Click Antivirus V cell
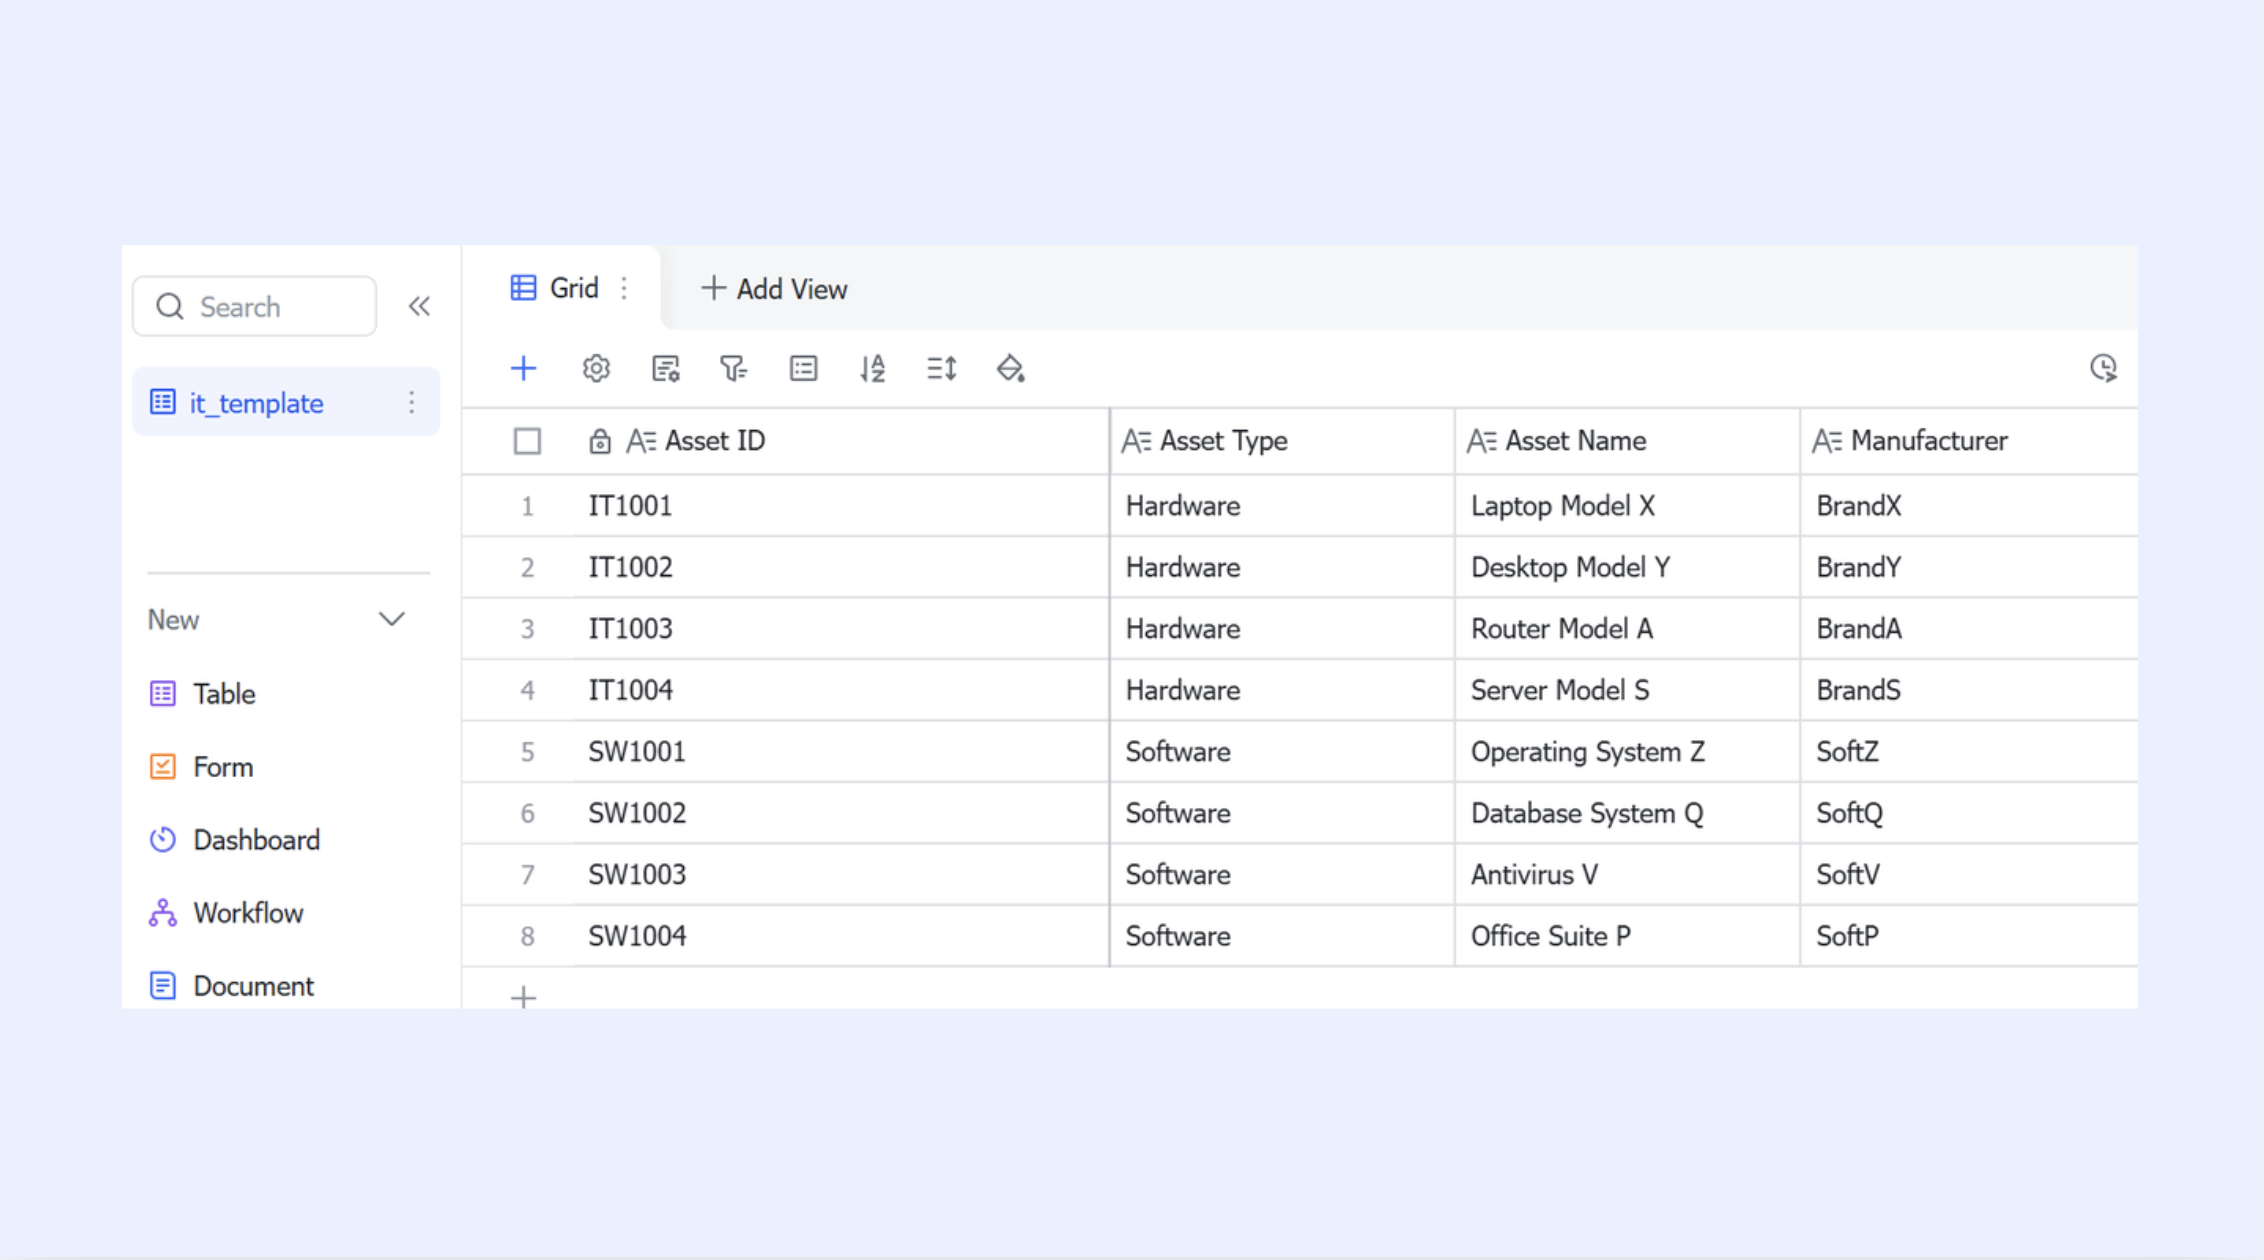This screenshot has height=1260, width=2264. pos(1627,875)
